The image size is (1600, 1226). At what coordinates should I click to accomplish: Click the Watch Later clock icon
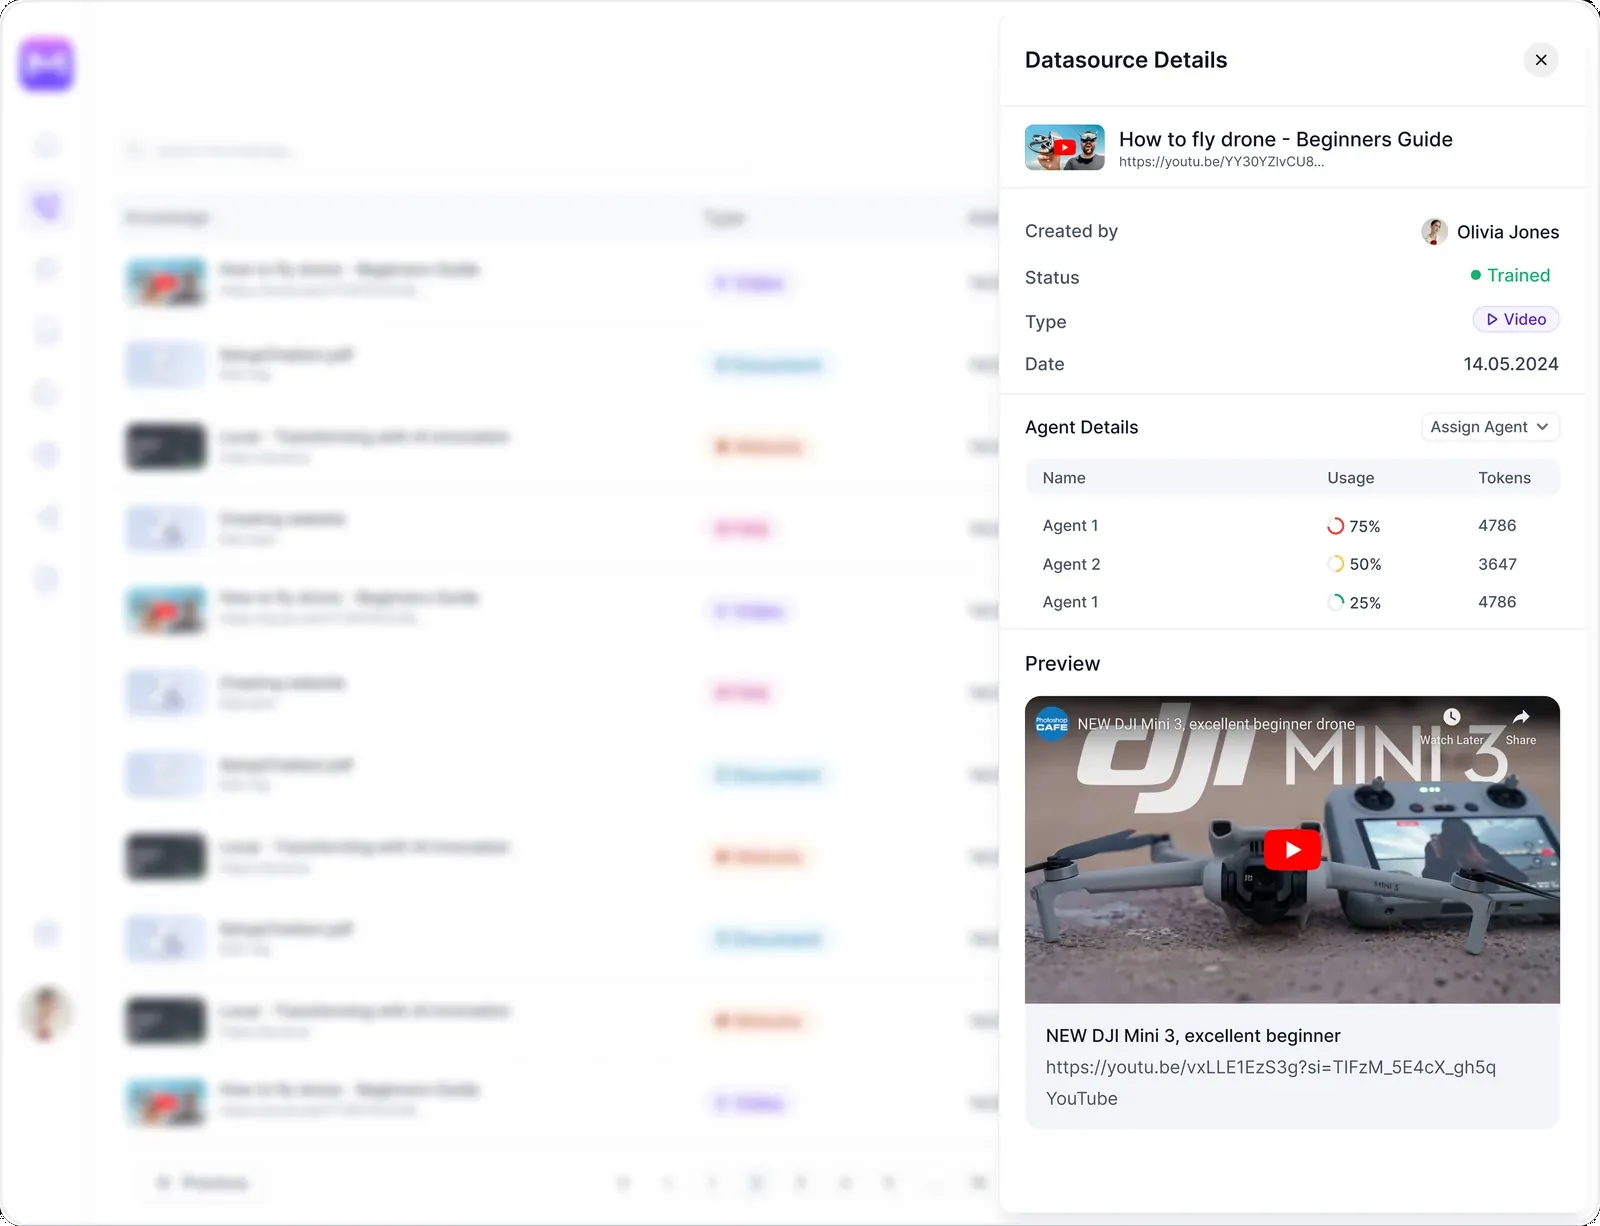coord(1452,717)
